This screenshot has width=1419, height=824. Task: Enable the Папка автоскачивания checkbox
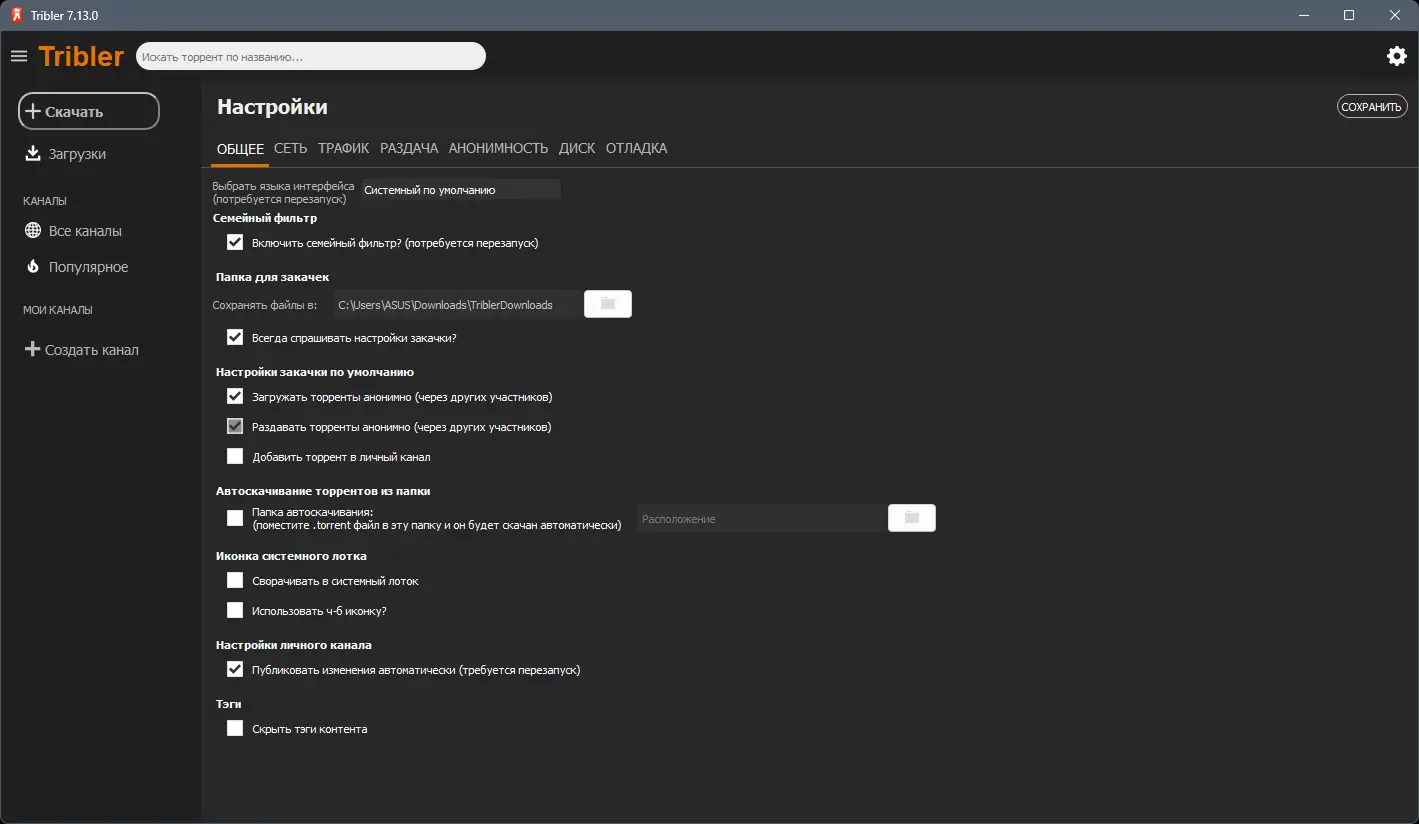[x=235, y=518]
